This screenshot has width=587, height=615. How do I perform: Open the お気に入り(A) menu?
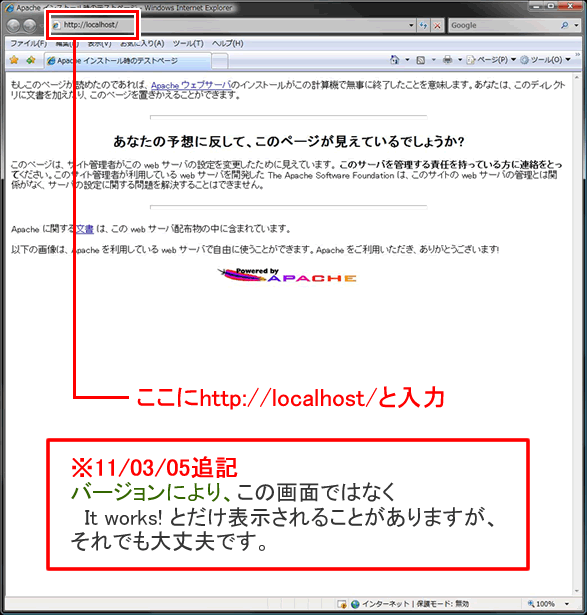pyautogui.click(x=142, y=43)
